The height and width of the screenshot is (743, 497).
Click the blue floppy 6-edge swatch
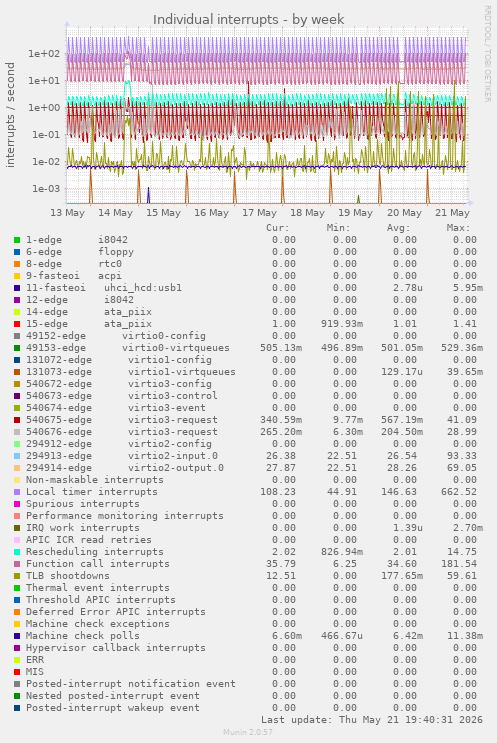coord(17,252)
